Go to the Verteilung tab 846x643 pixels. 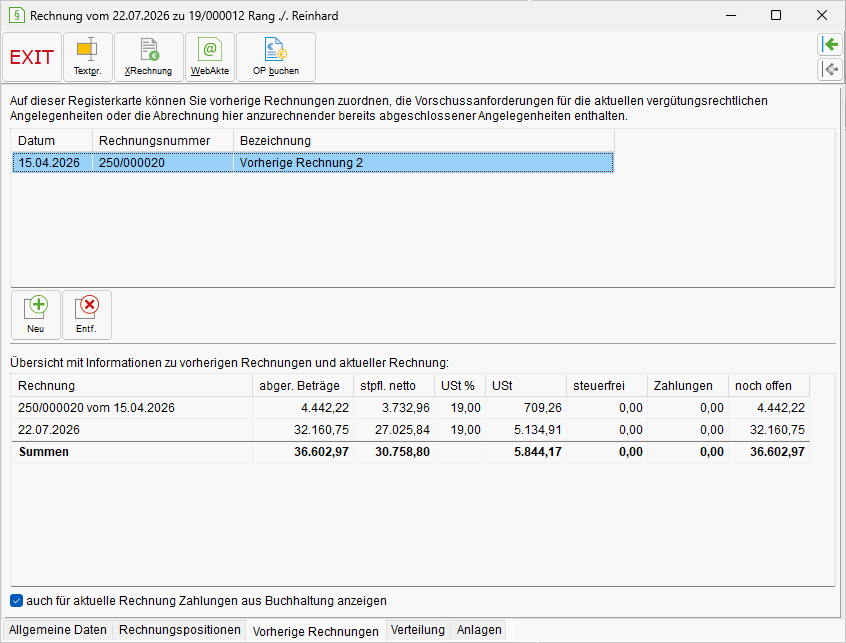(x=418, y=630)
